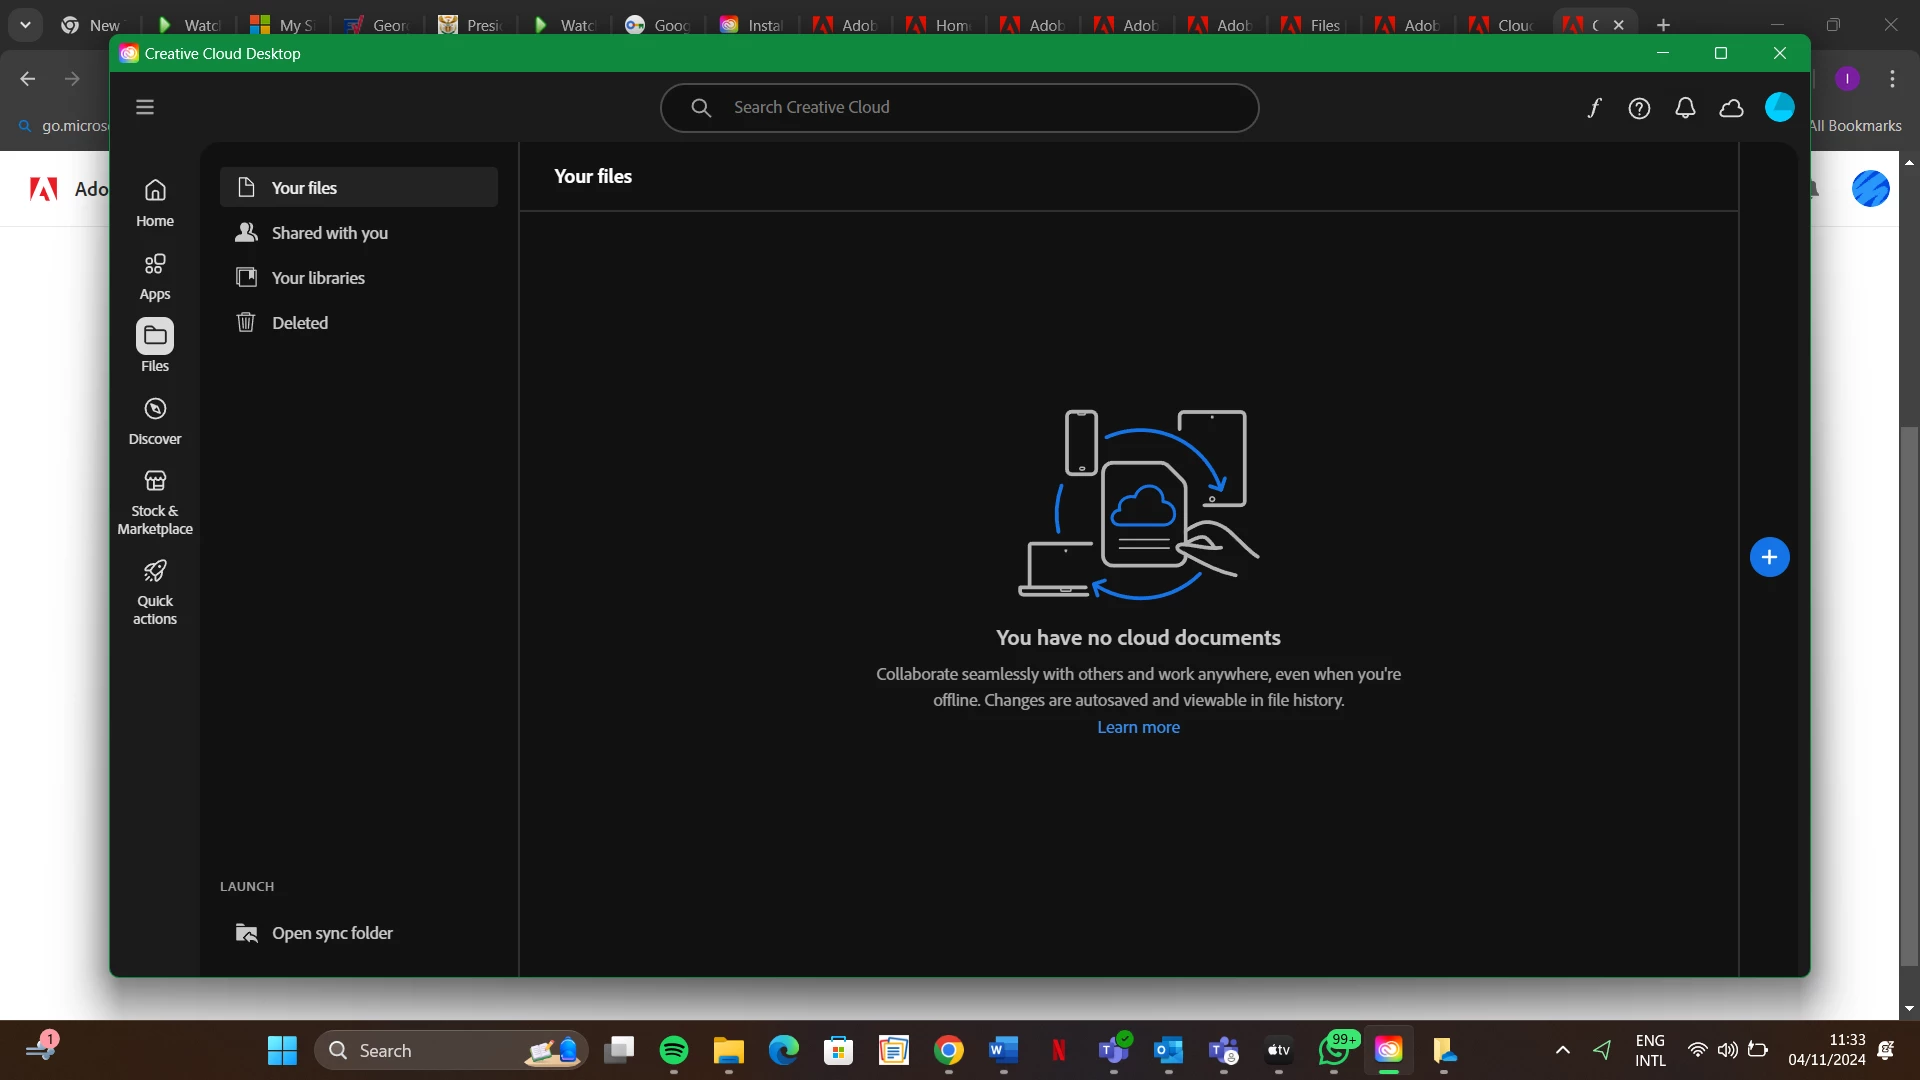Check cloud sync status icon
The height and width of the screenshot is (1080, 1920).
[x=1731, y=108]
